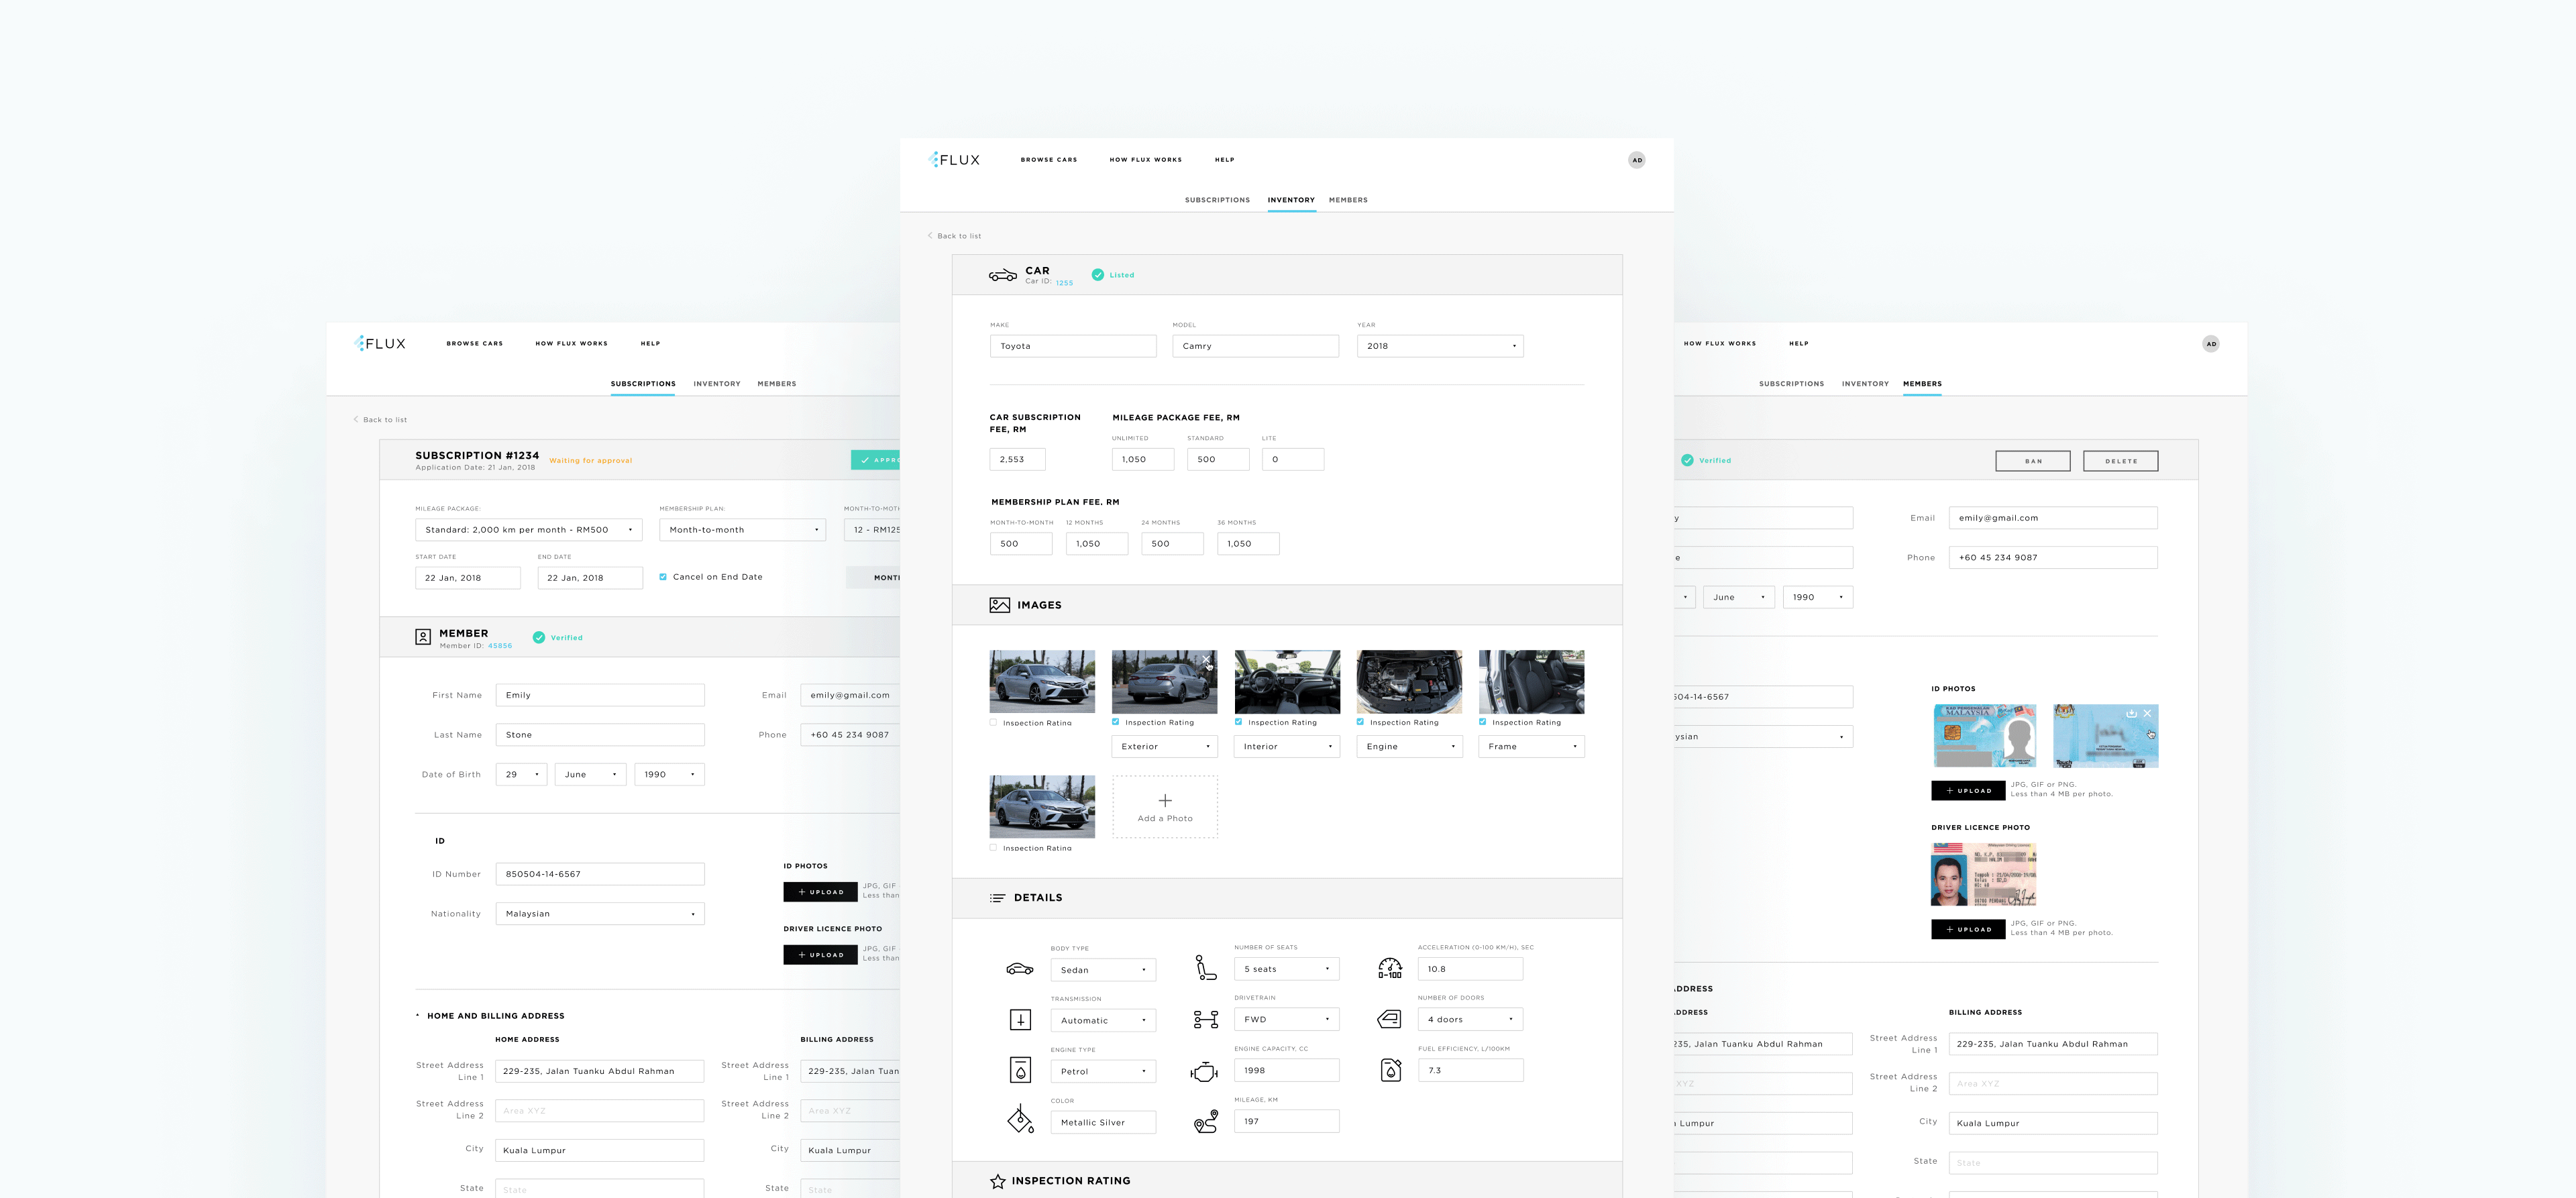Viewport: 2576px width, 1198px height.
Task: Remove the ID photo using its X icon
Action: (2148, 713)
